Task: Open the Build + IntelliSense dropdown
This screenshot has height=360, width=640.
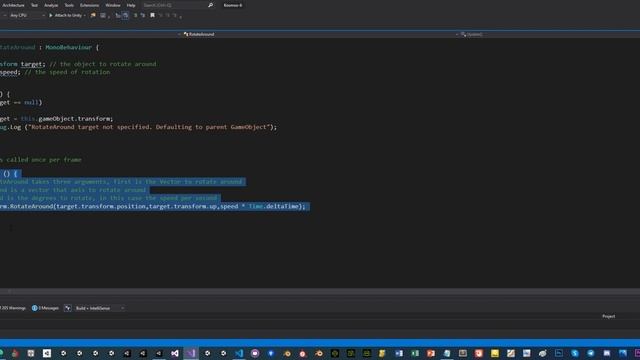Action: (x=99, y=308)
